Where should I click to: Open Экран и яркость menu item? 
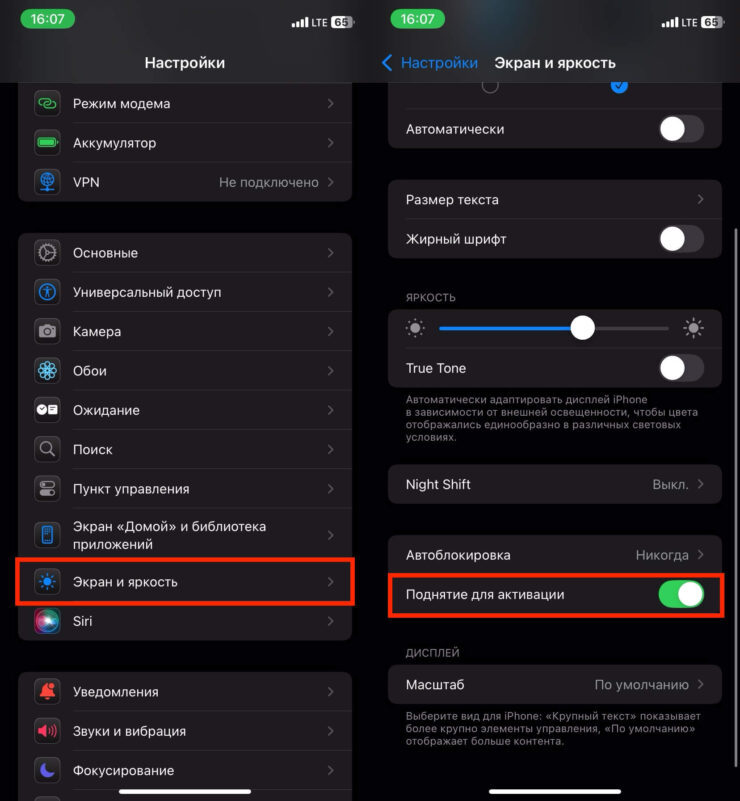point(185,582)
